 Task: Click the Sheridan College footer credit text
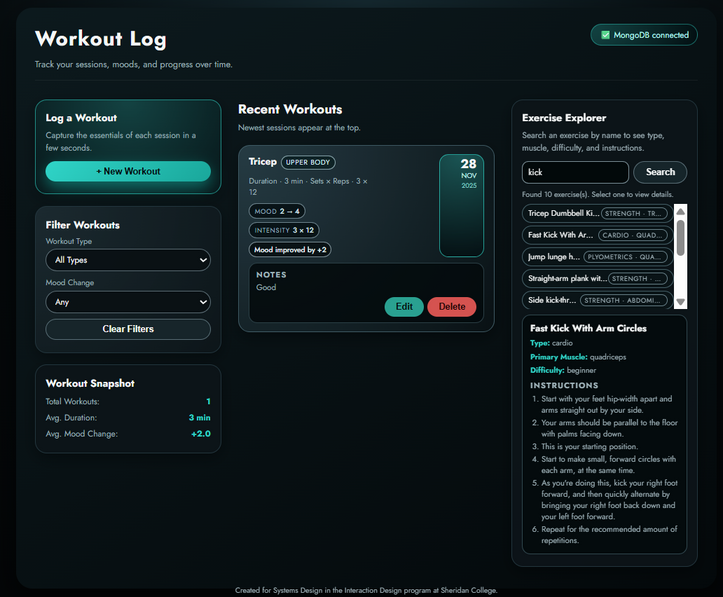(x=366, y=590)
